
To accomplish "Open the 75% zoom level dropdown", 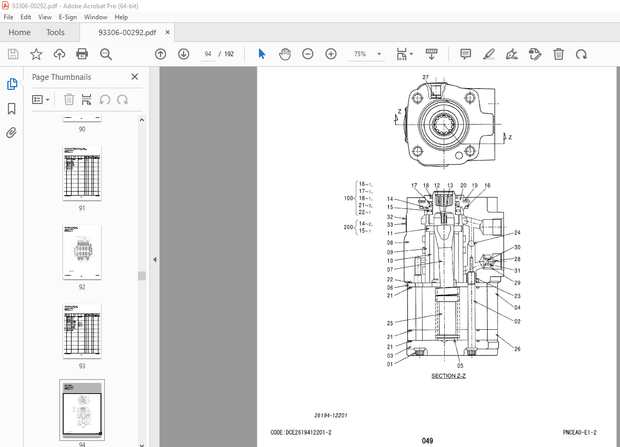I will (380, 53).
